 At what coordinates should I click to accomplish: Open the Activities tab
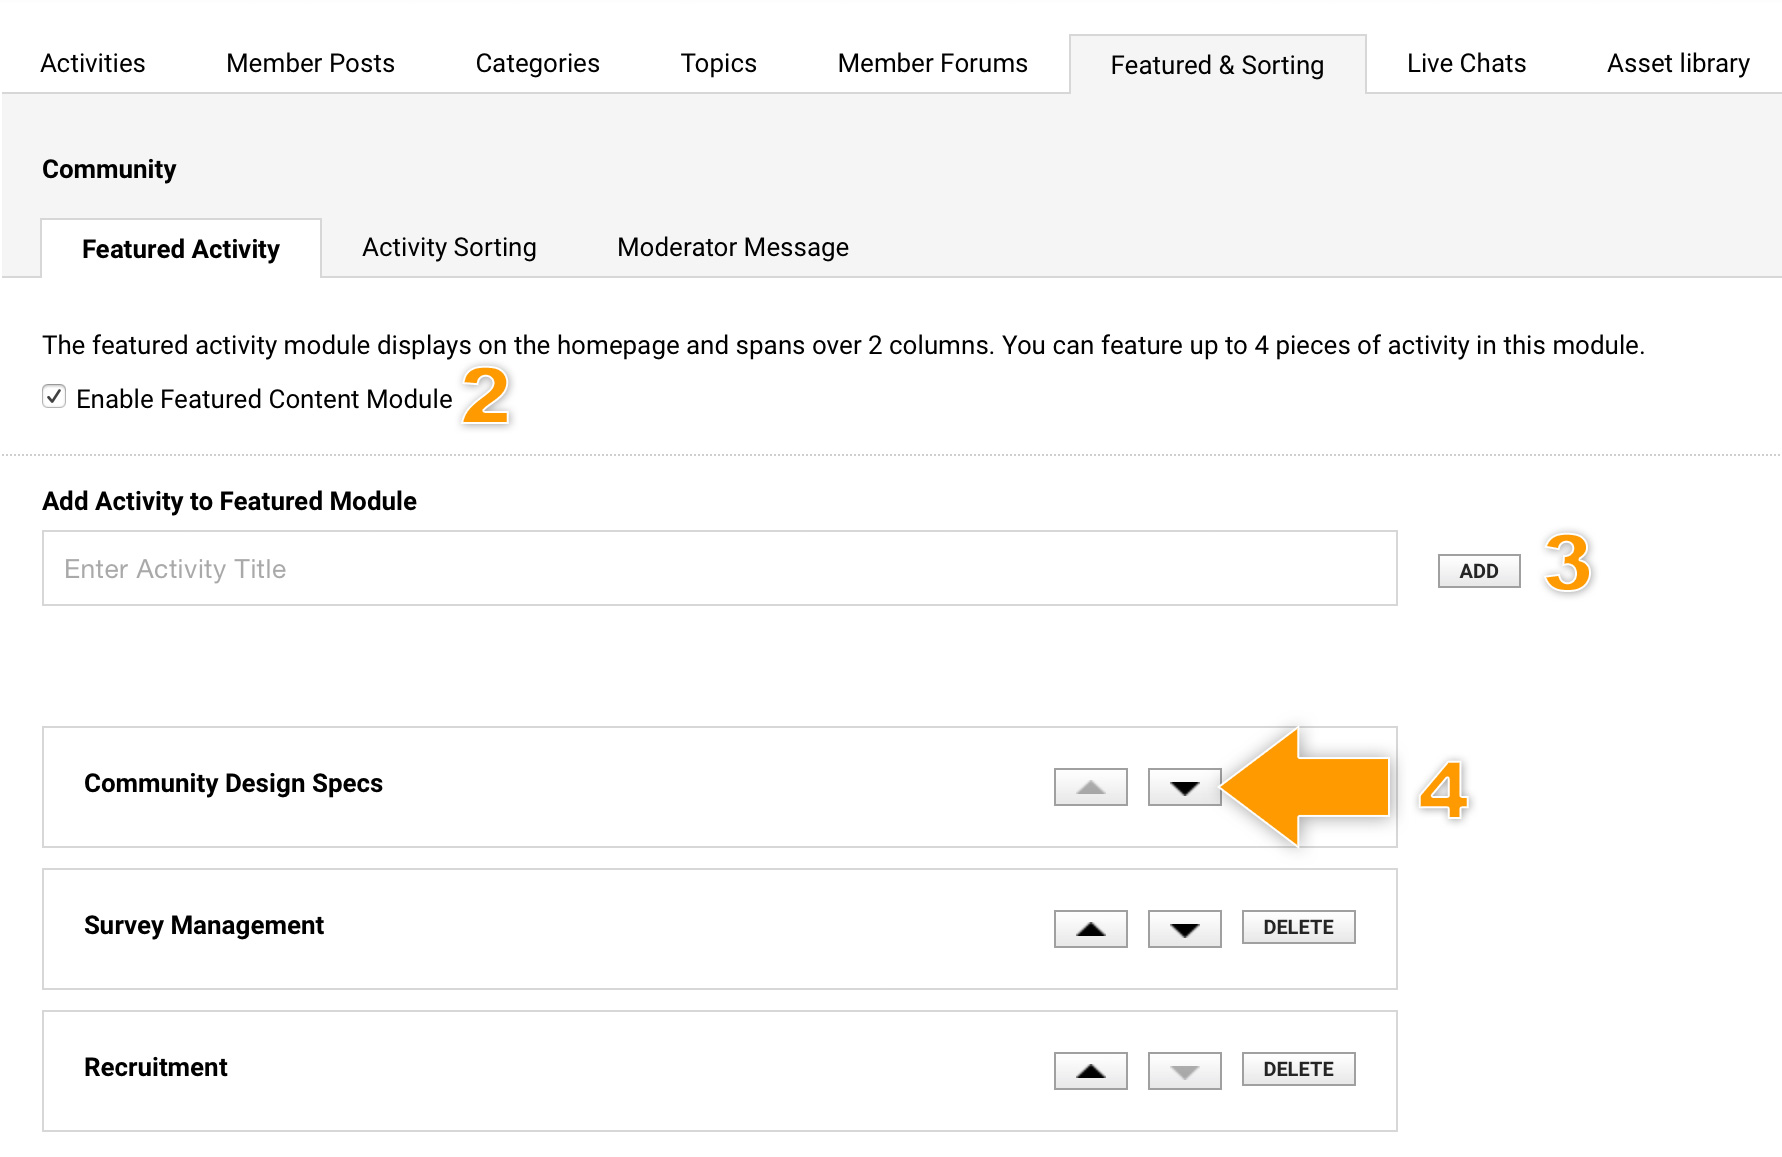point(93,63)
